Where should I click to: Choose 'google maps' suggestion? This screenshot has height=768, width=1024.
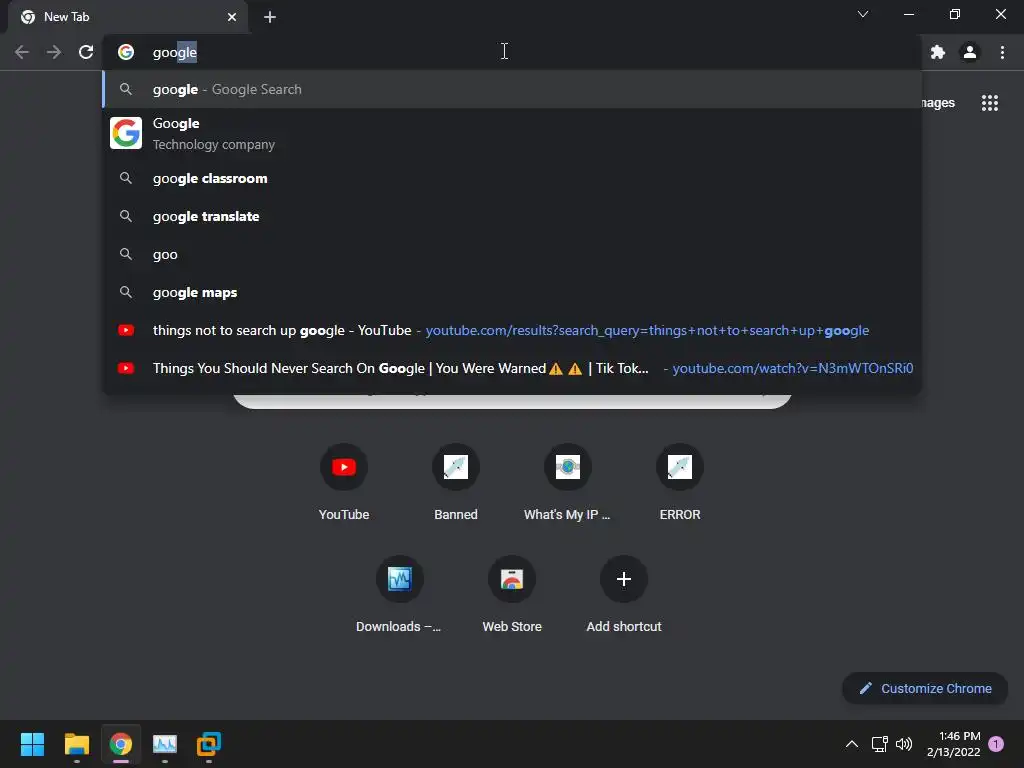[x=512, y=292]
